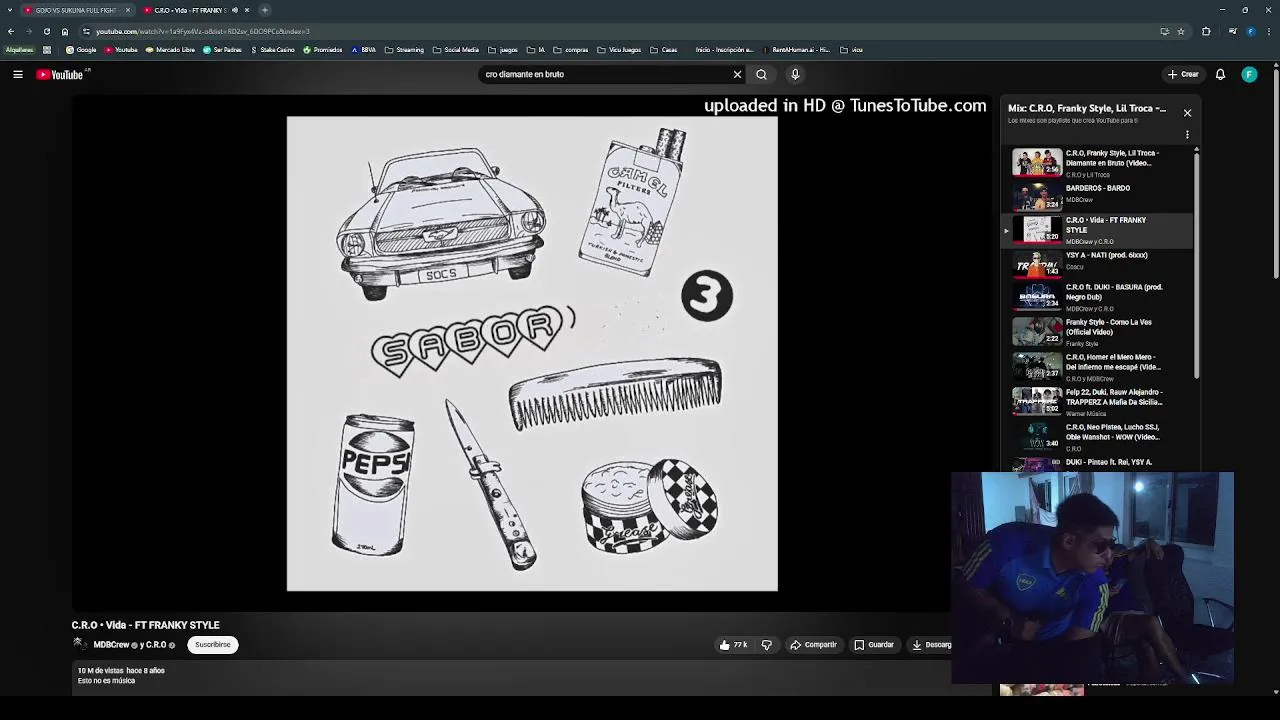Play 'C.R.O ft. DUKI - BASURA' in the playlist
Screen dimensions: 1280x720
tap(1097, 297)
